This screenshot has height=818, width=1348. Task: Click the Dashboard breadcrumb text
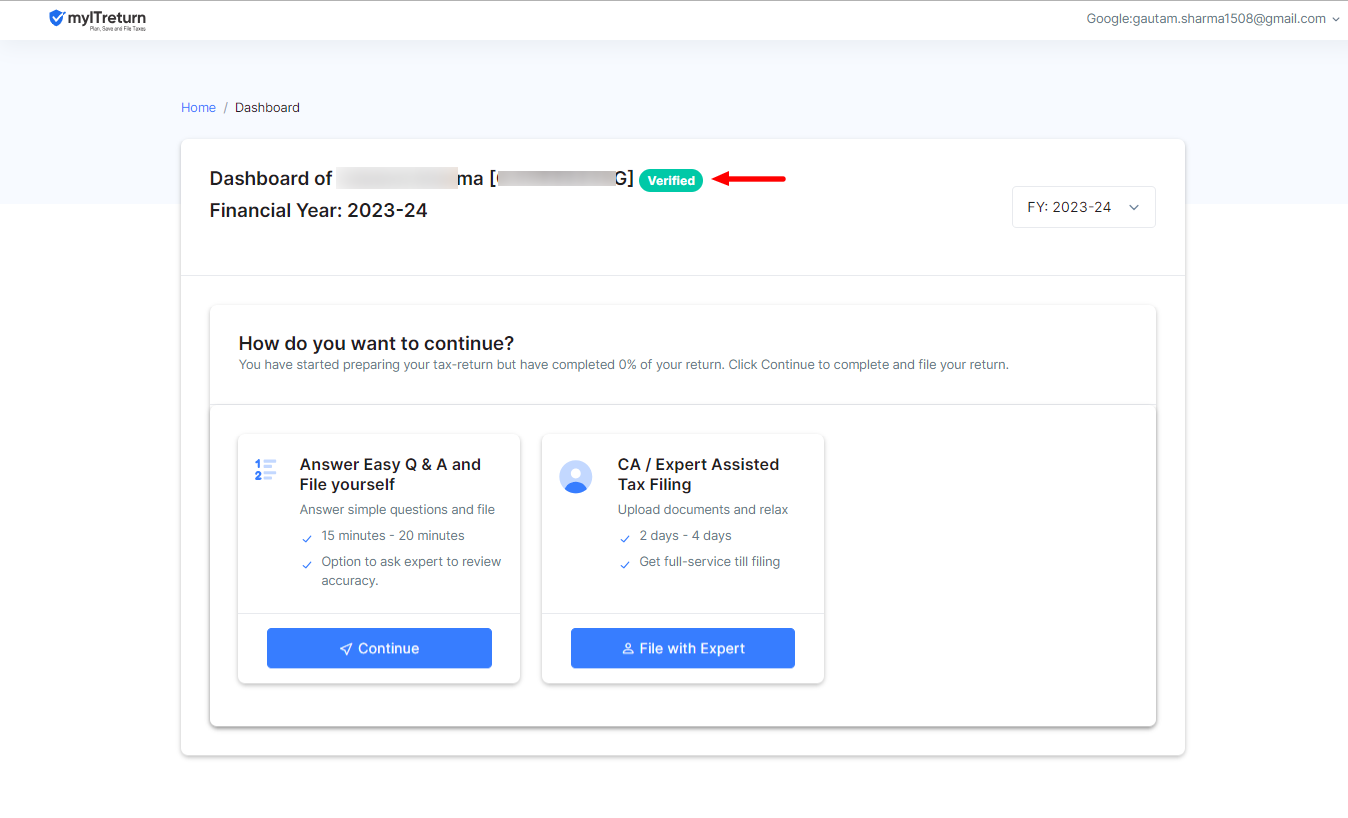(x=267, y=107)
